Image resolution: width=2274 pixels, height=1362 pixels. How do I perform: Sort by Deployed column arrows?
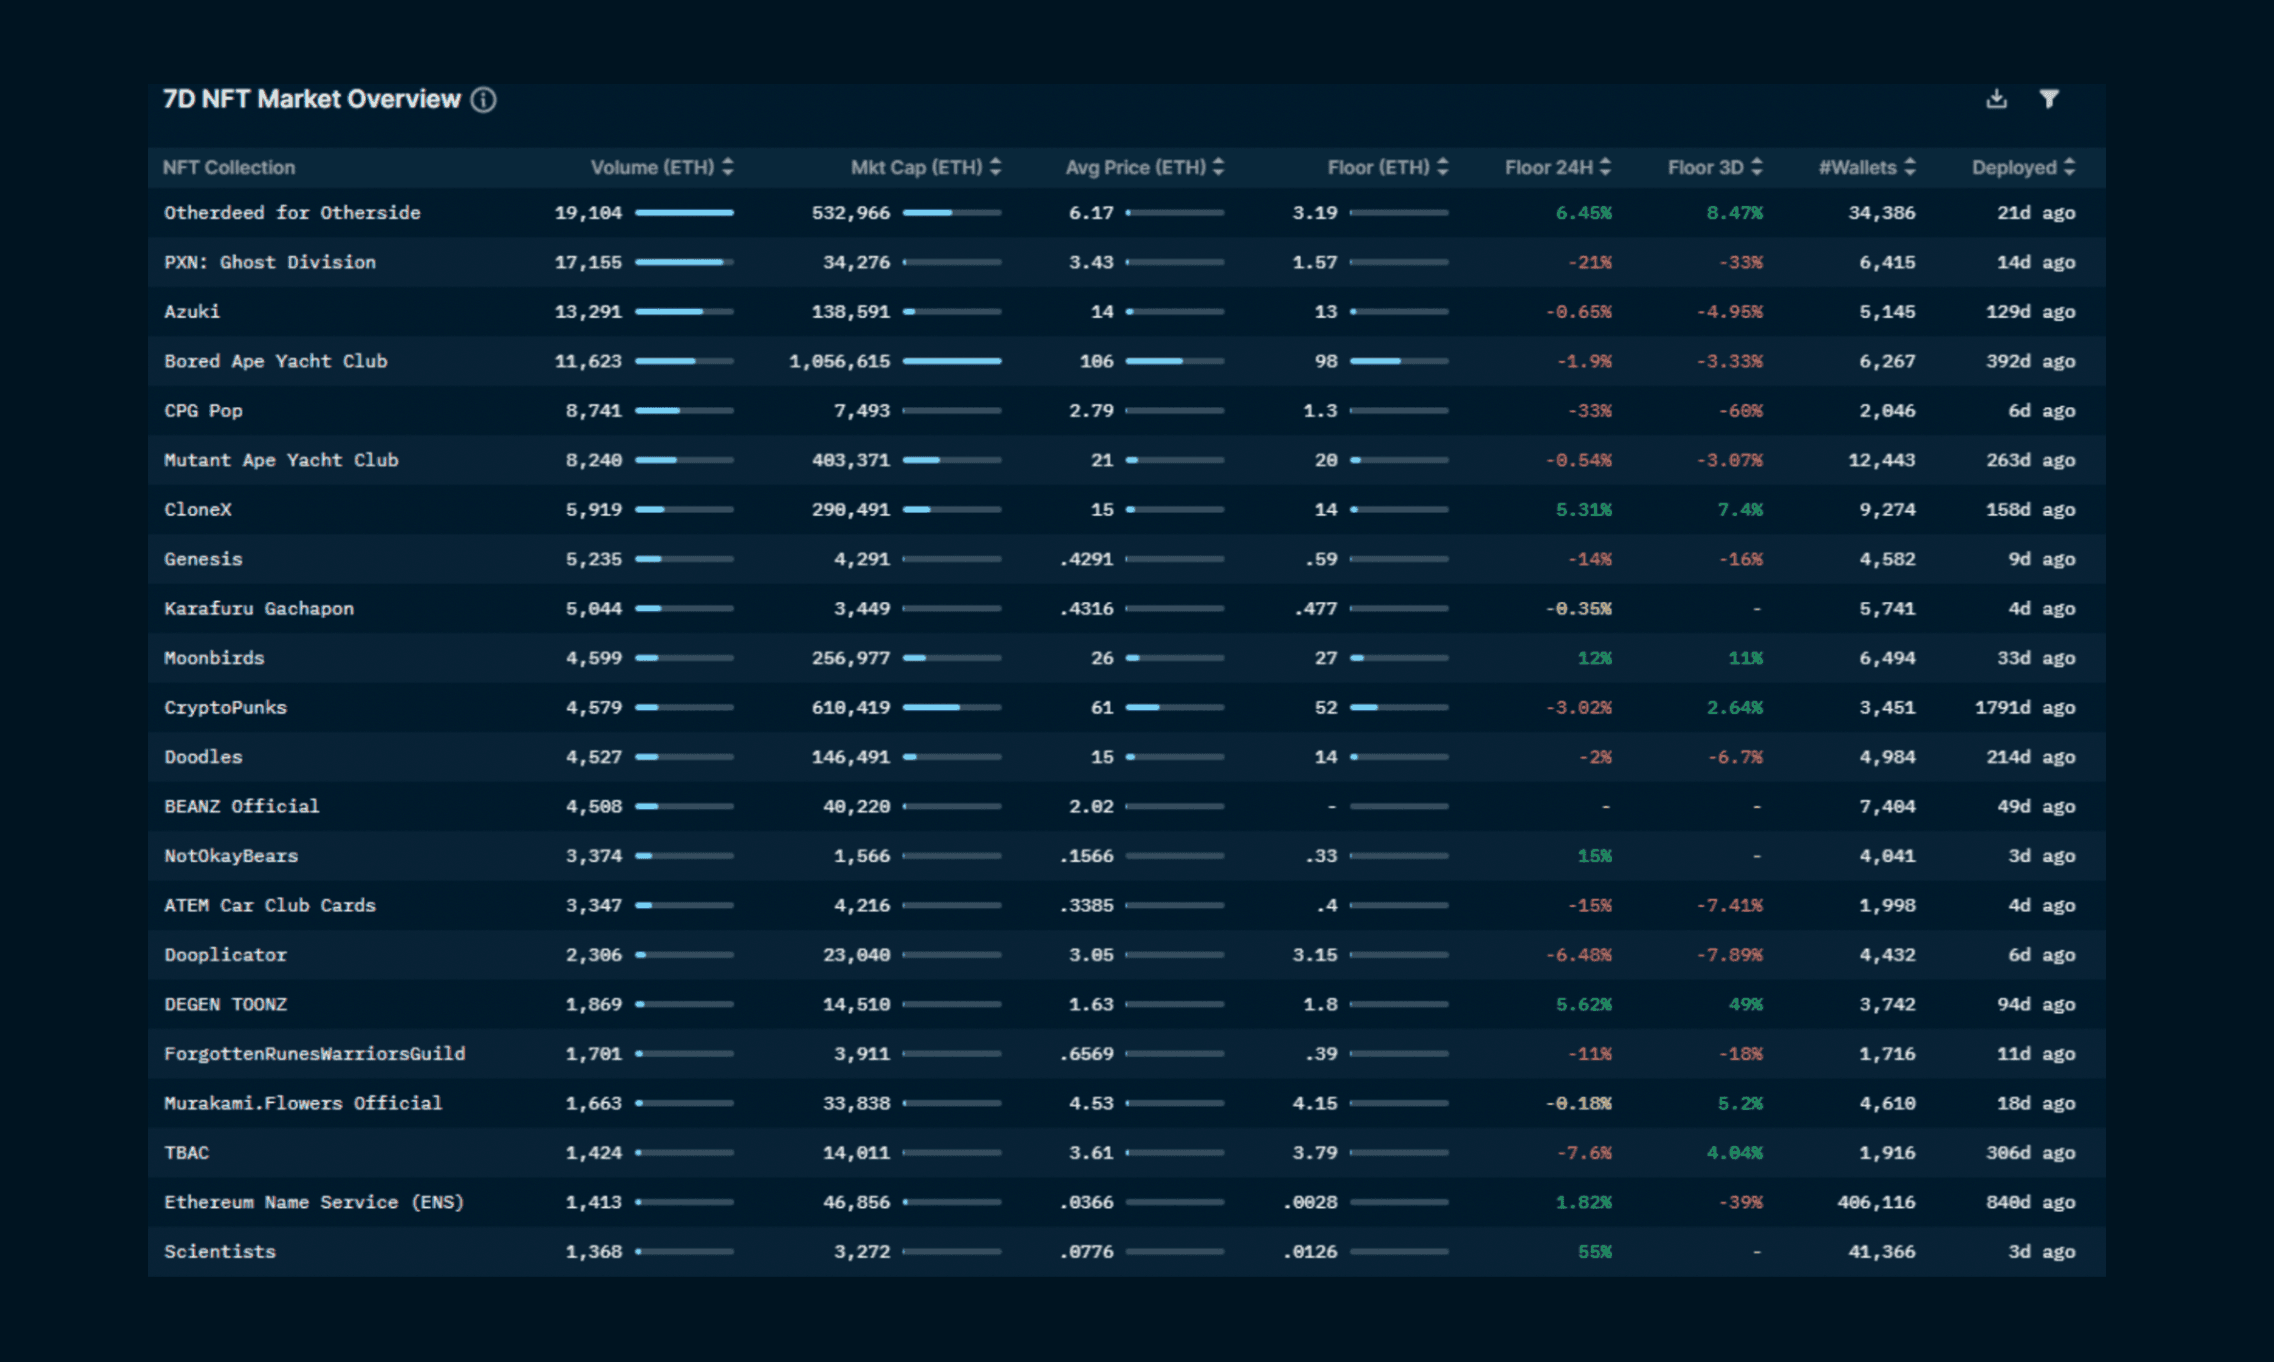(x=2069, y=167)
